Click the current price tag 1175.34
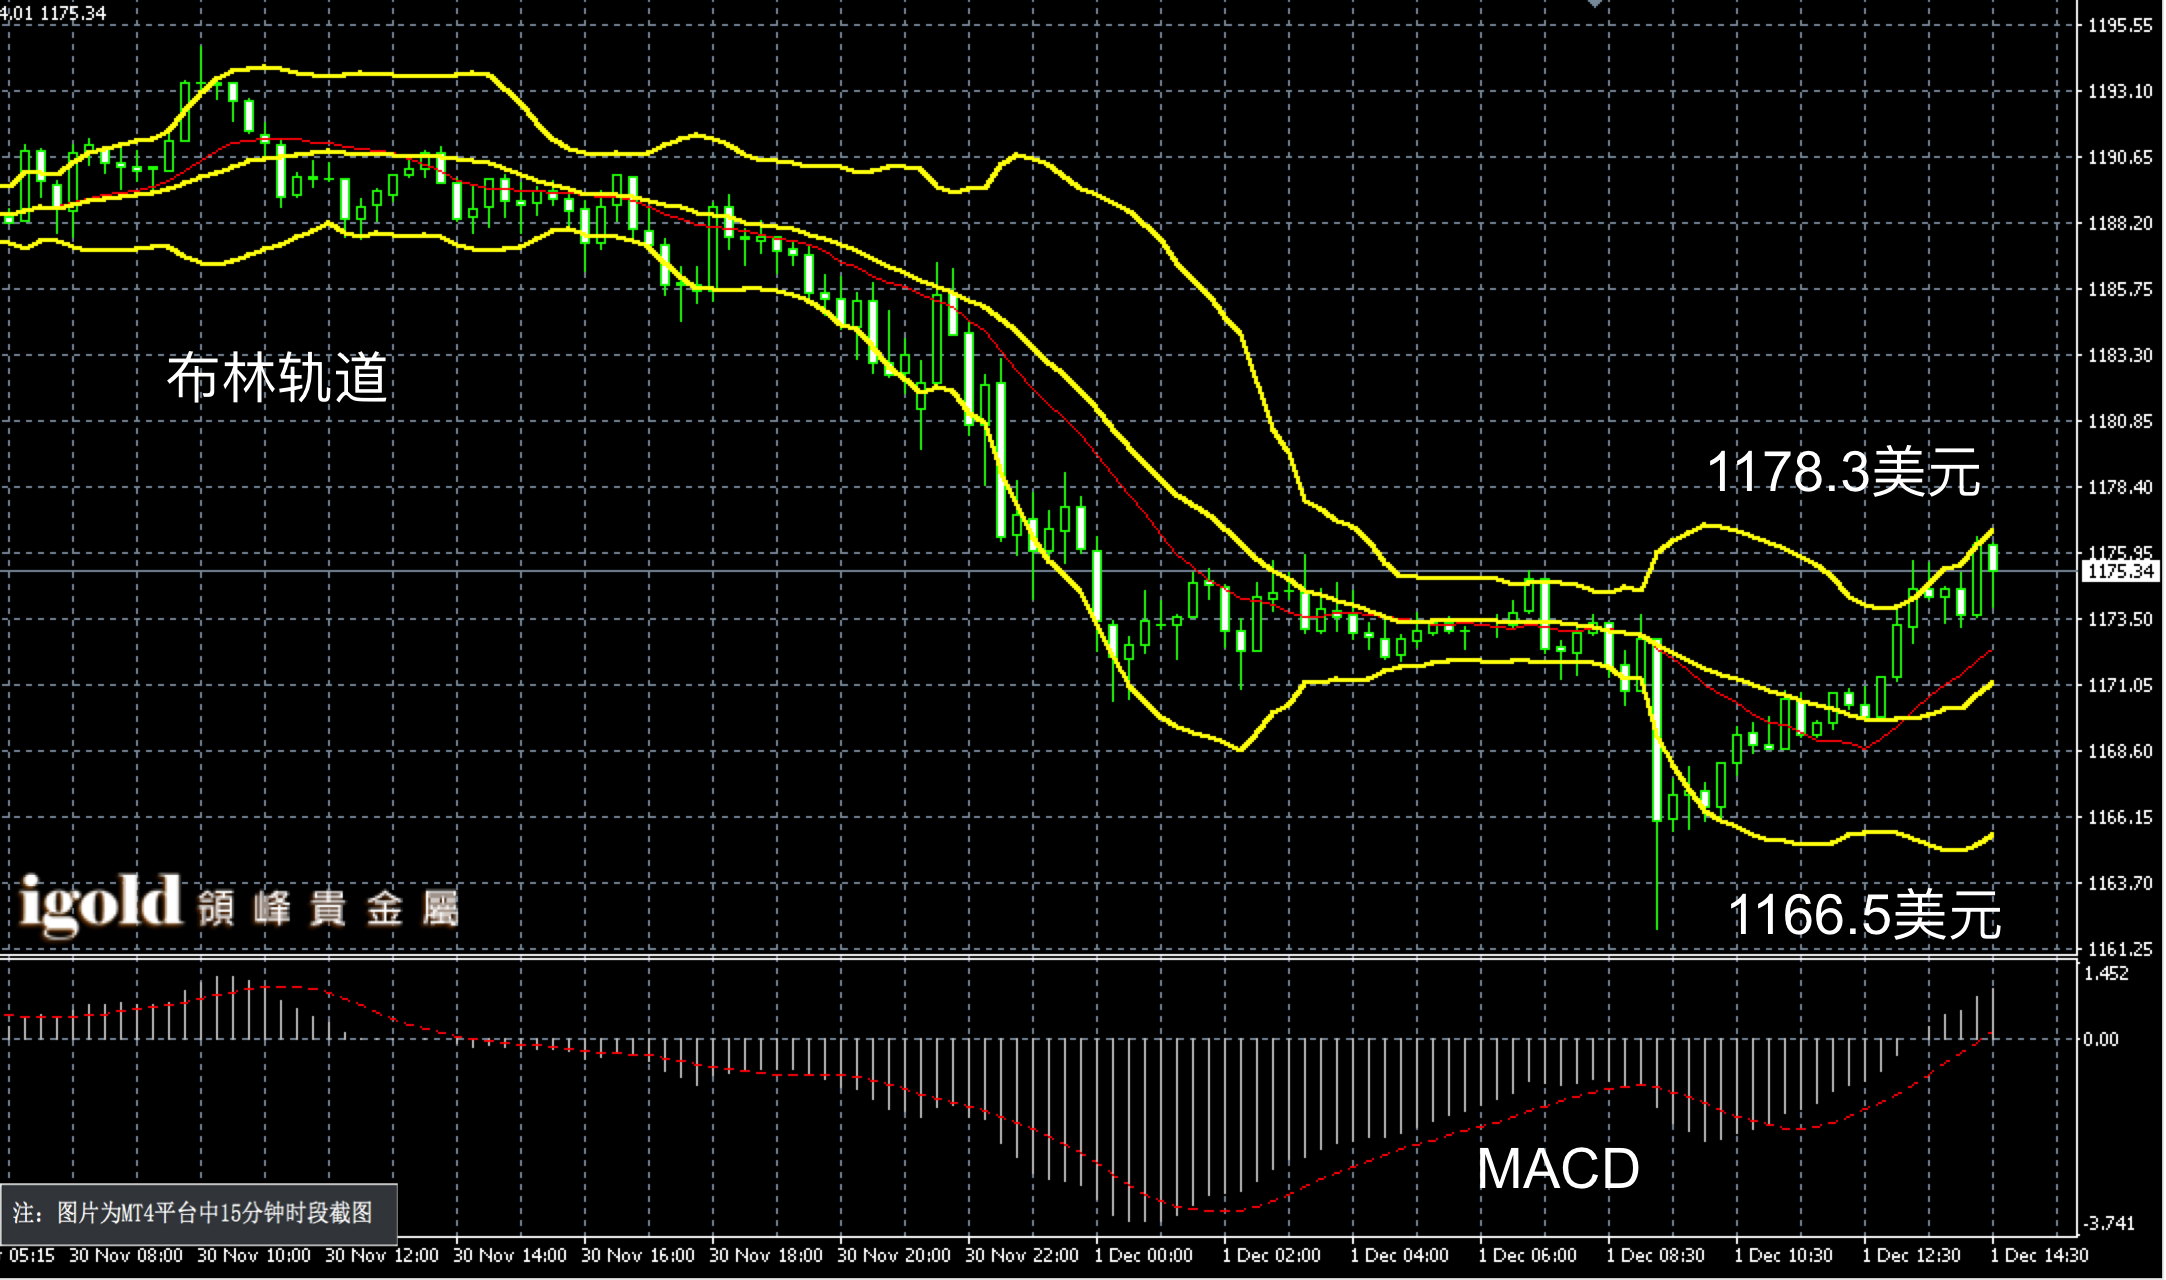This screenshot has height=1280, width=2166. [2120, 571]
